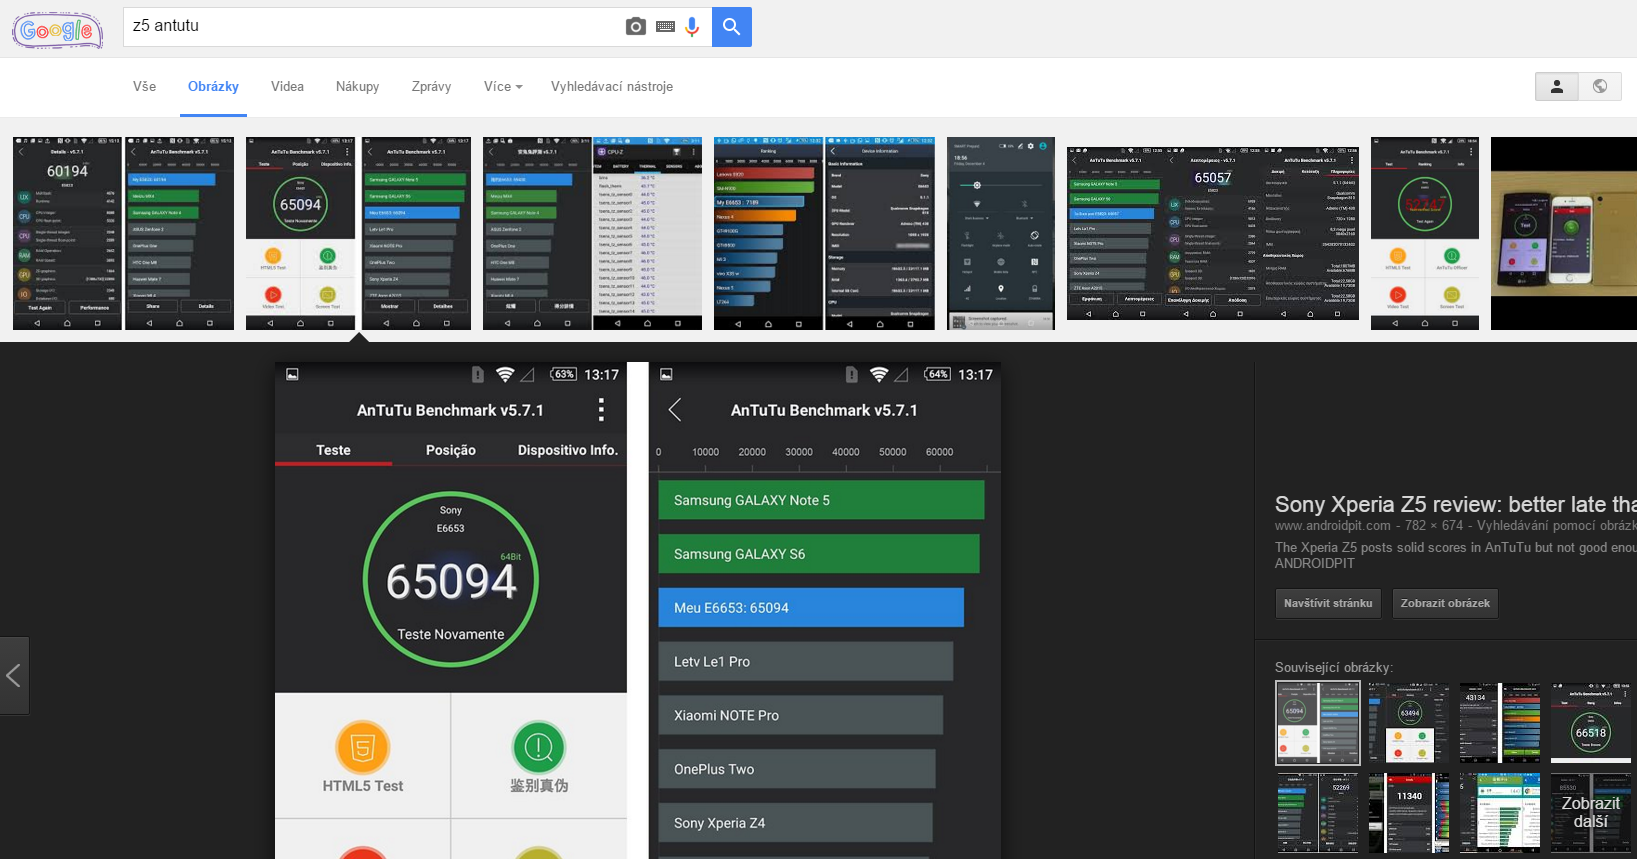Open www.androidpit.com source link
The height and width of the screenshot is (859, 1637).
1332,526
